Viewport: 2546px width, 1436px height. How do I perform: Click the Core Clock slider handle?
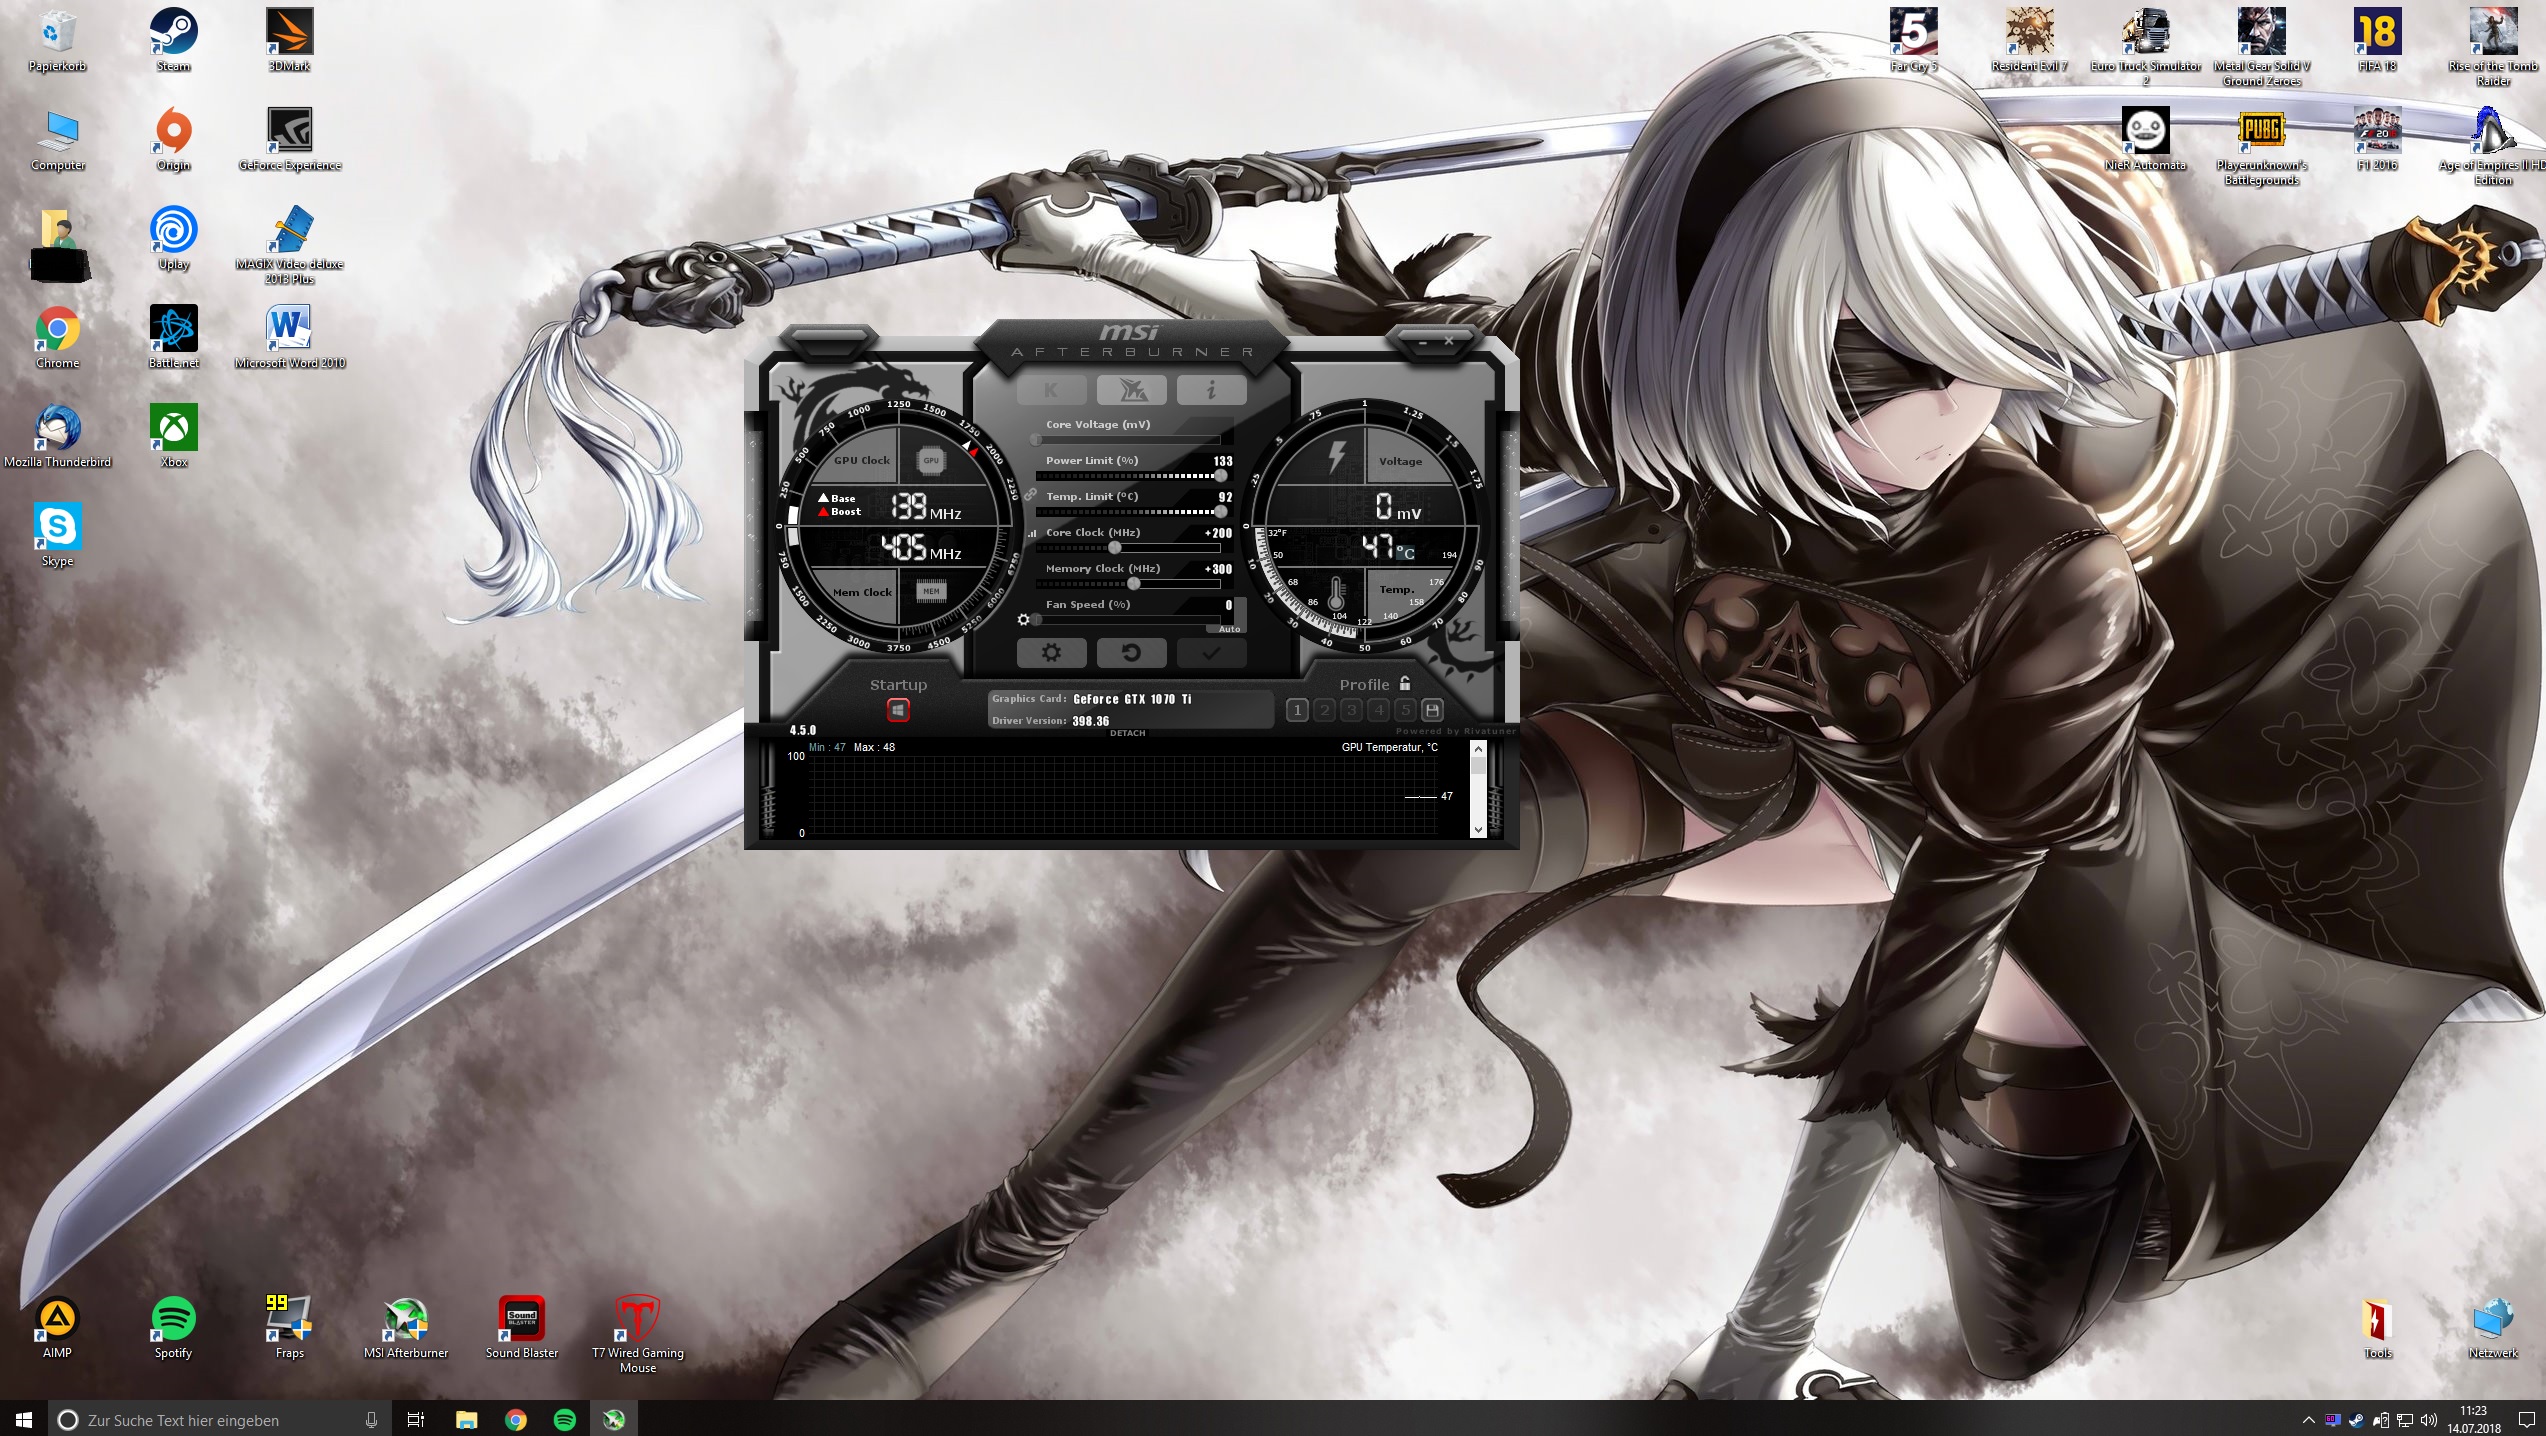click(x=1115, y=548)
